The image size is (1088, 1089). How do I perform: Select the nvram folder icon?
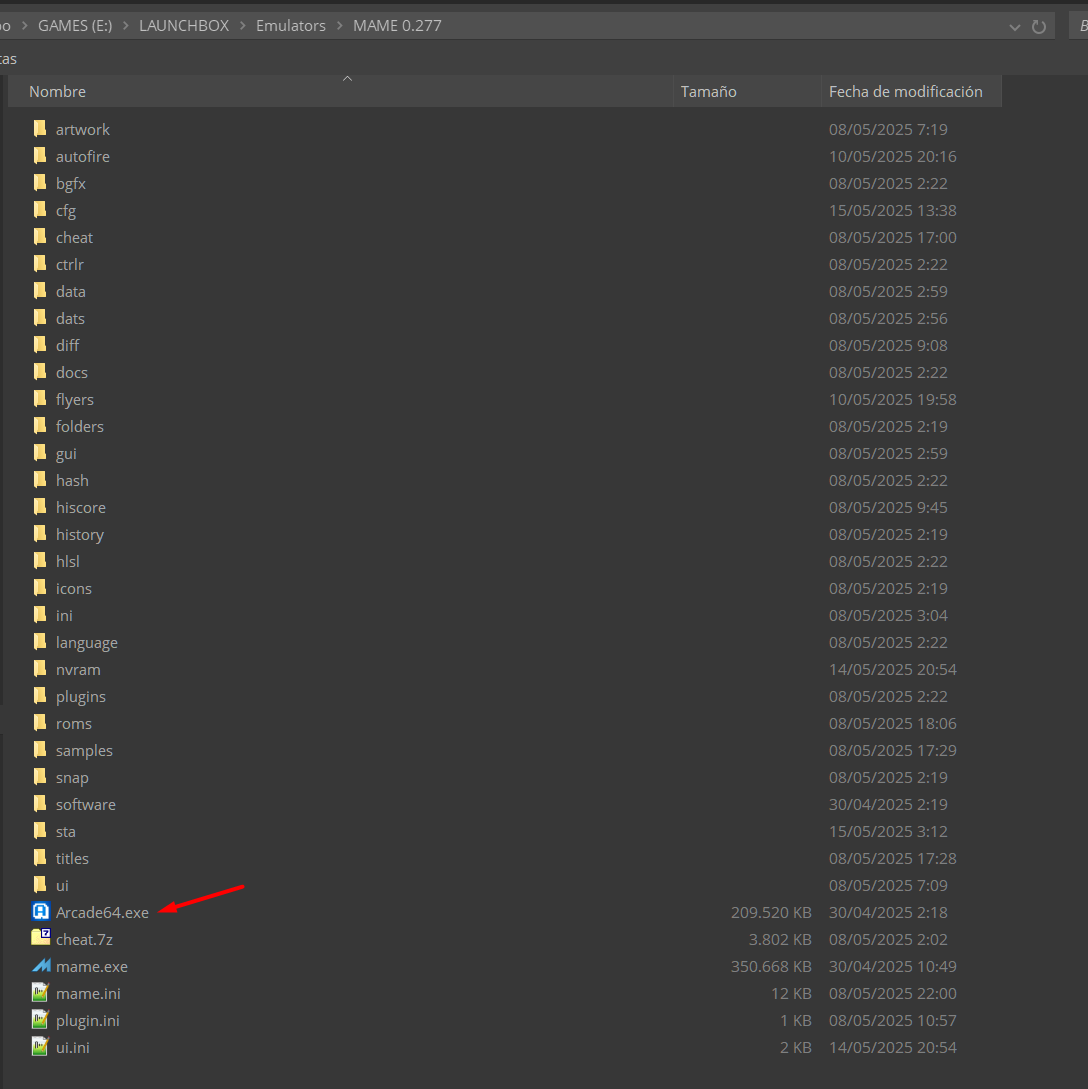[40, 669]
